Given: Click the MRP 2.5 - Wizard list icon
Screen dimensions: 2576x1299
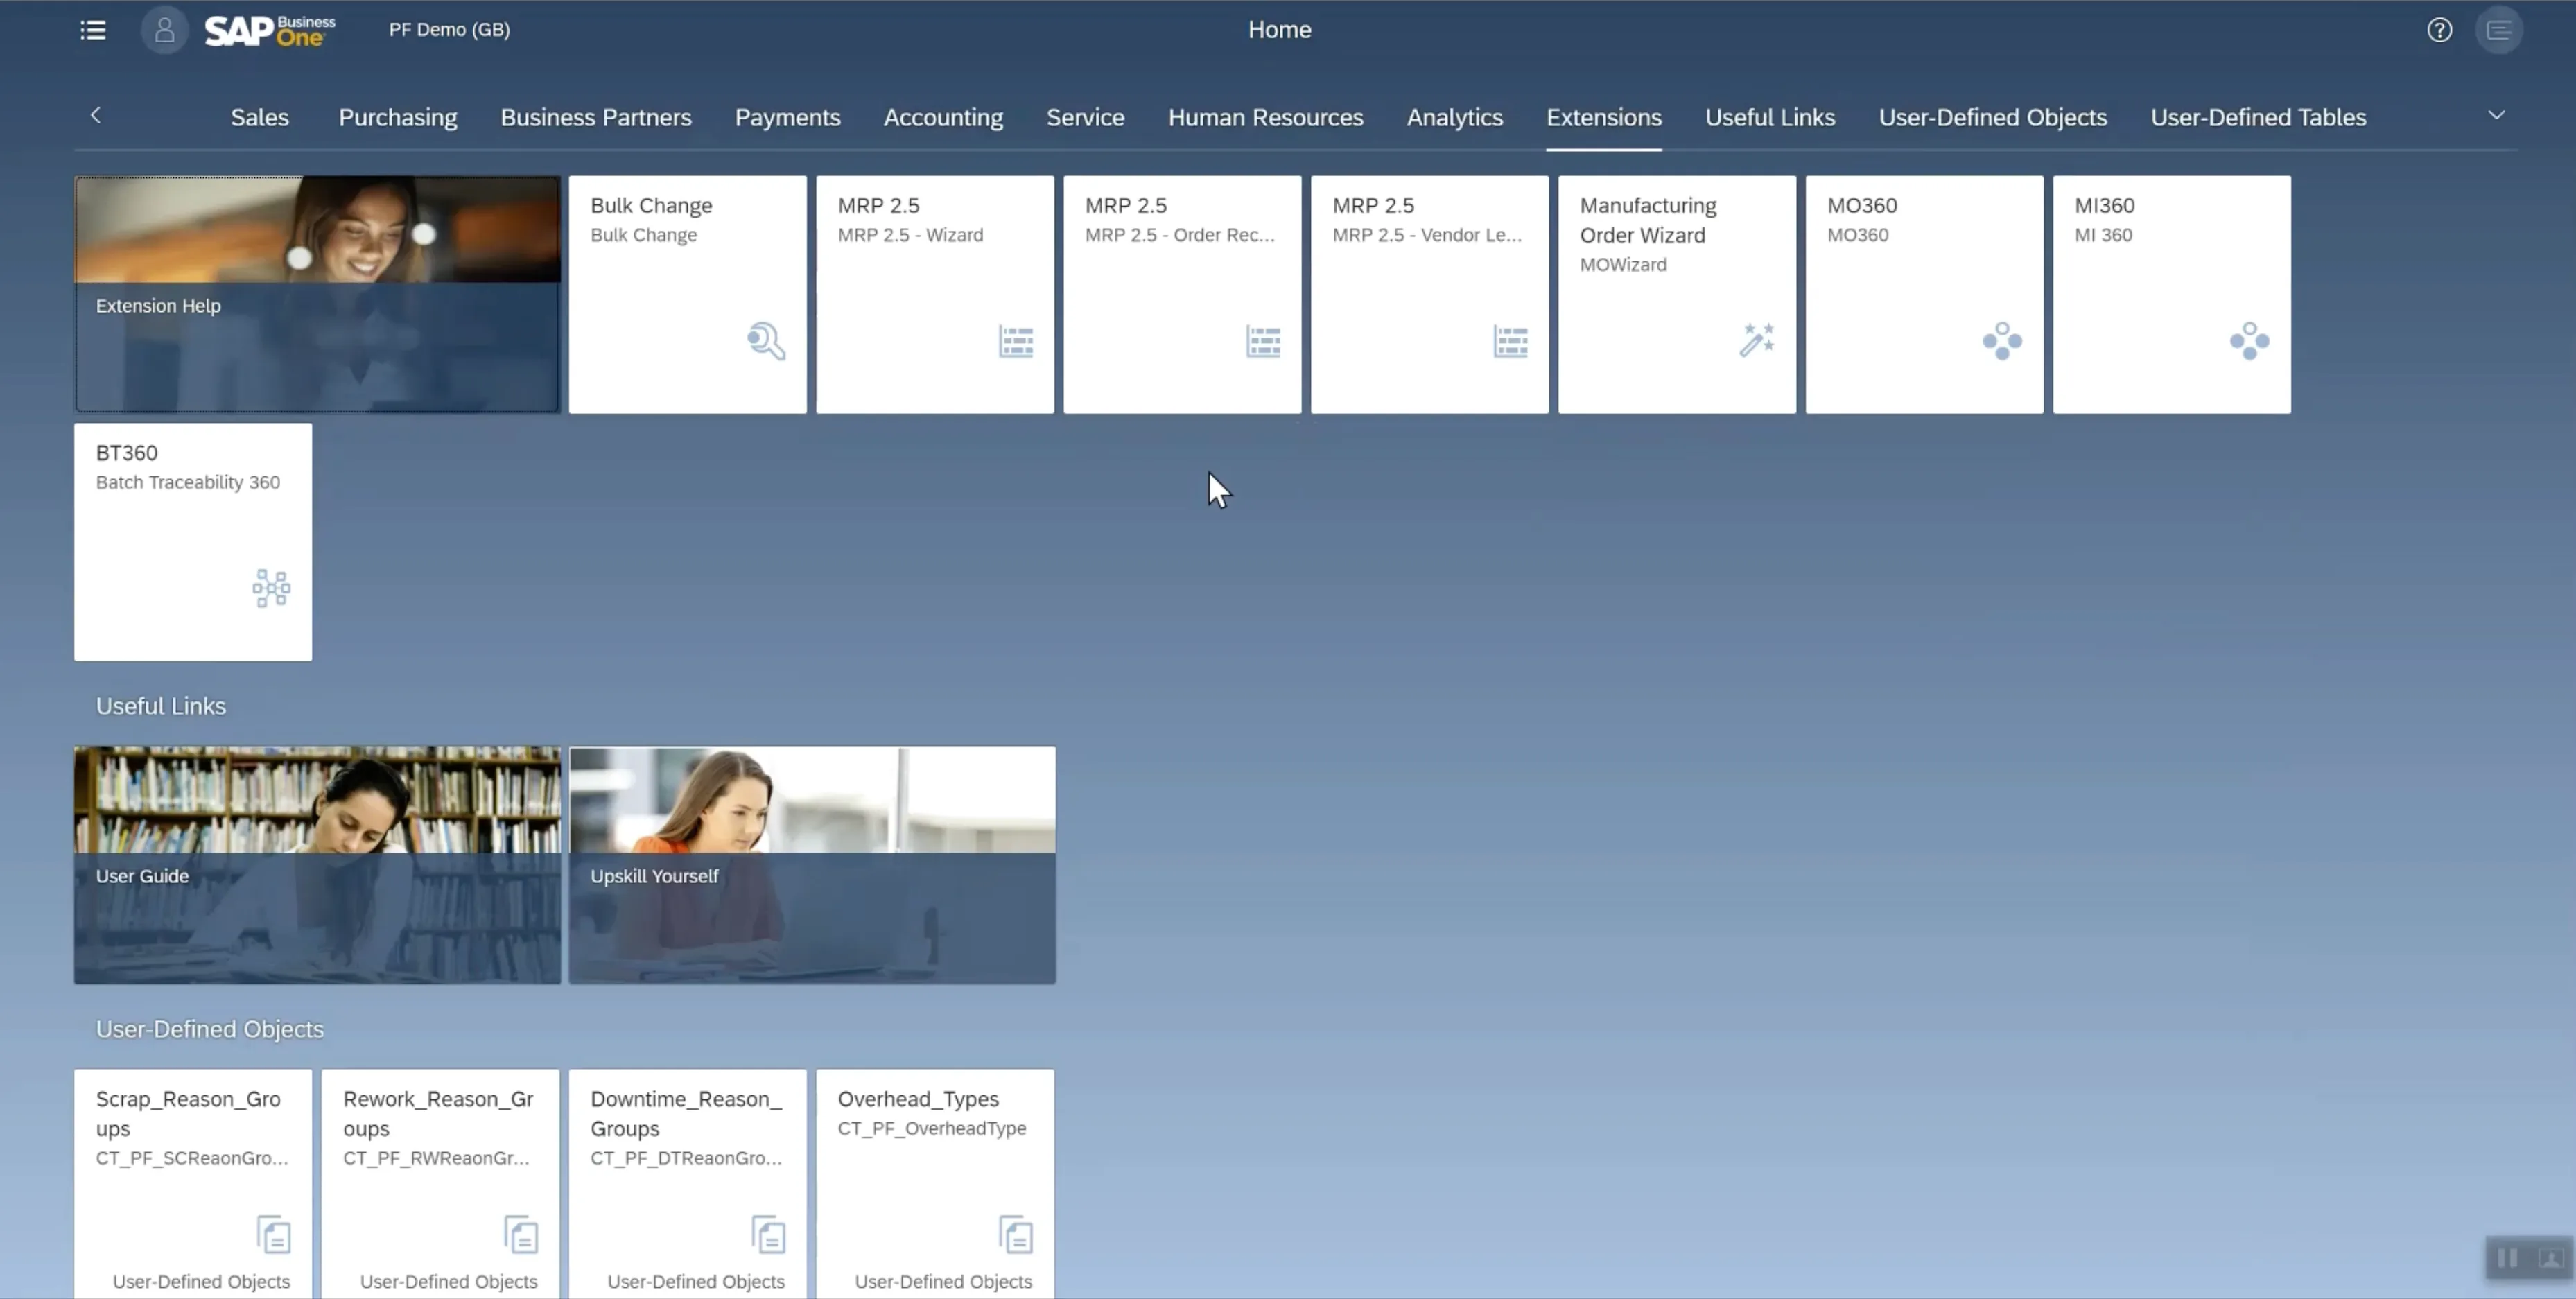Looking at the screenshot, I should (x=1016, y=342).
